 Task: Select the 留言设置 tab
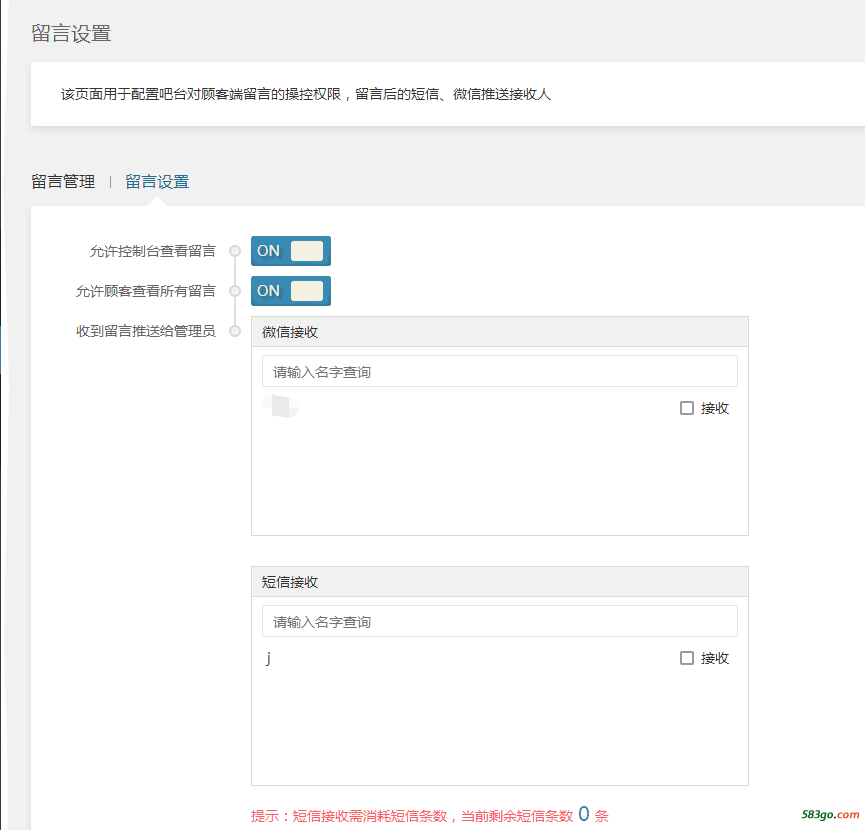point(157,181)
